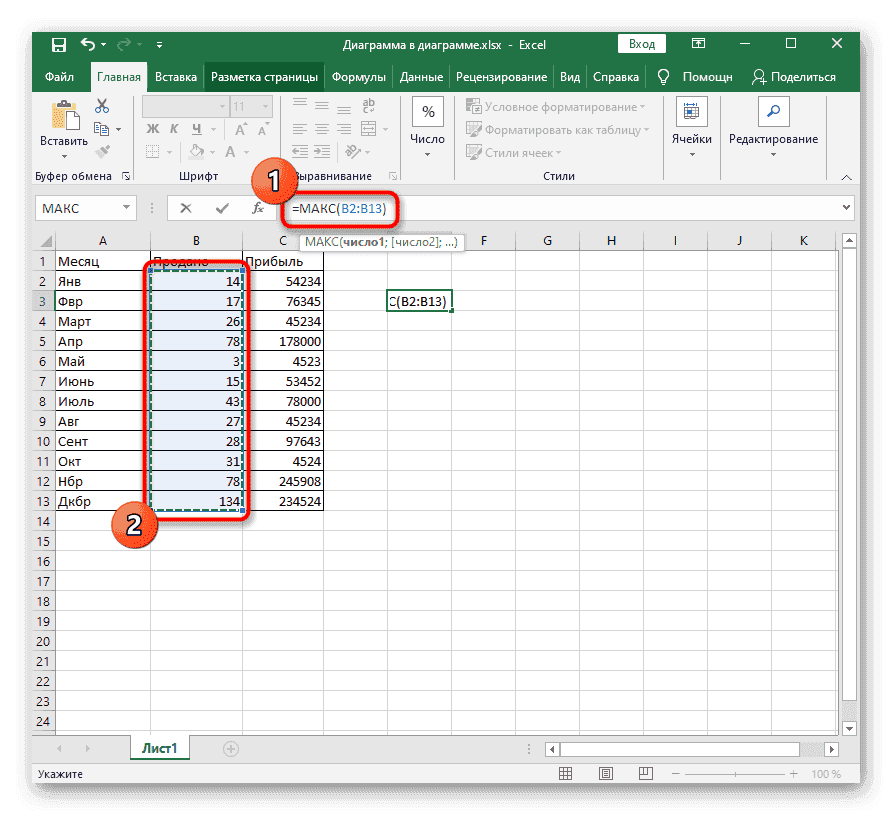This screenshot has width=892, height=815.
Task: Cancel formula entry with X icon
Action: (186, 208)
